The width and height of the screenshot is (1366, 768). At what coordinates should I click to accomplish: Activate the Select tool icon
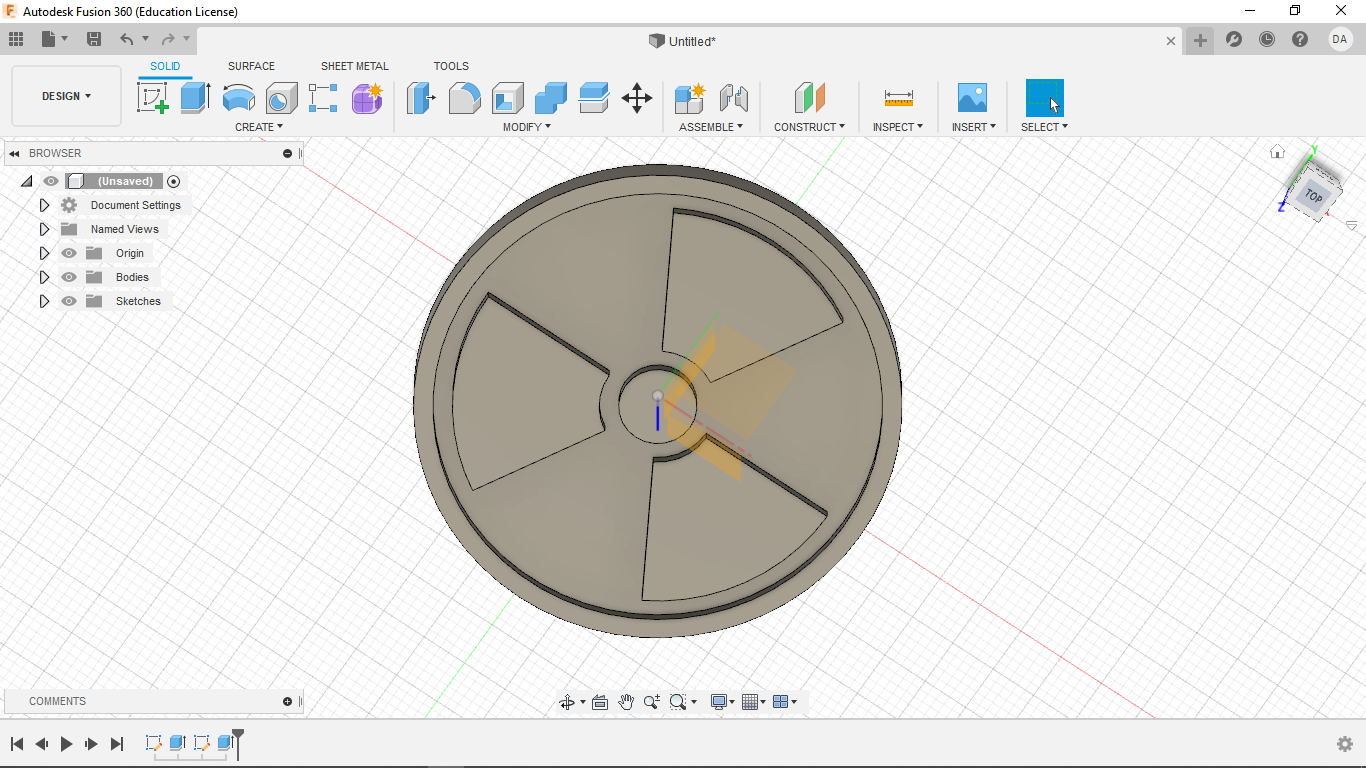coord(1044,98)
